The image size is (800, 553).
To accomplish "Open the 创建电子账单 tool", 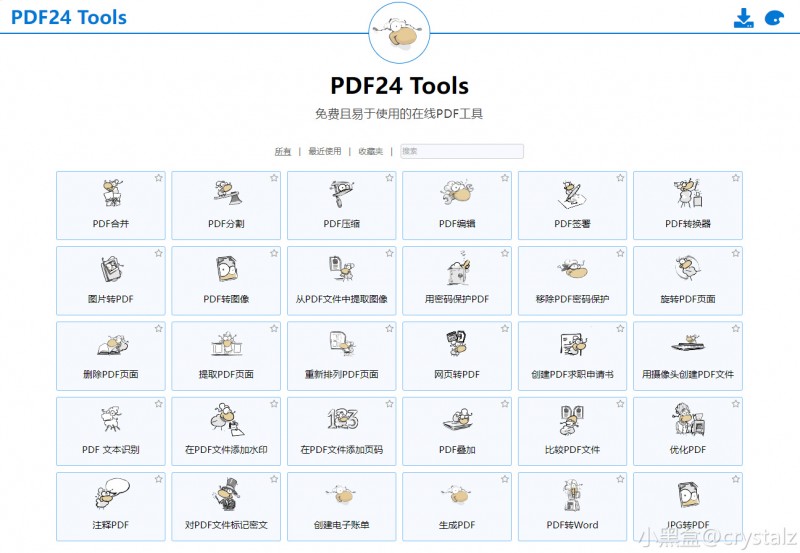I will click(341, 507).
